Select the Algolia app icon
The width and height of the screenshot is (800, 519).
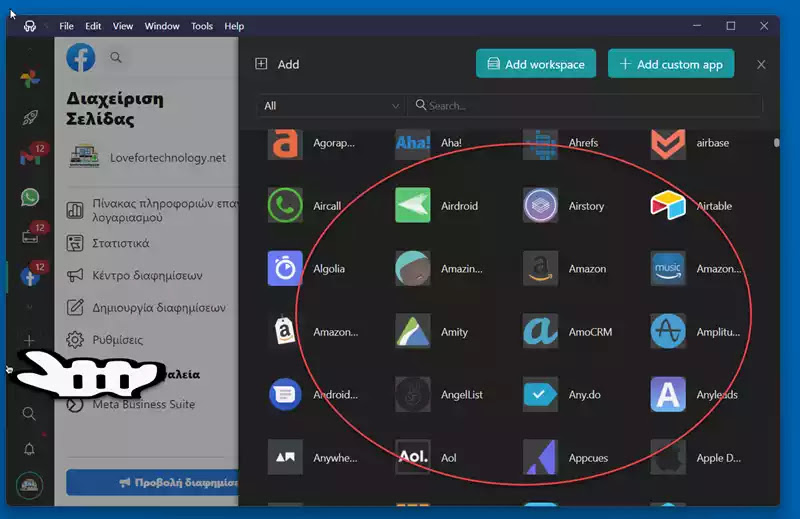[x=285, y=268]
